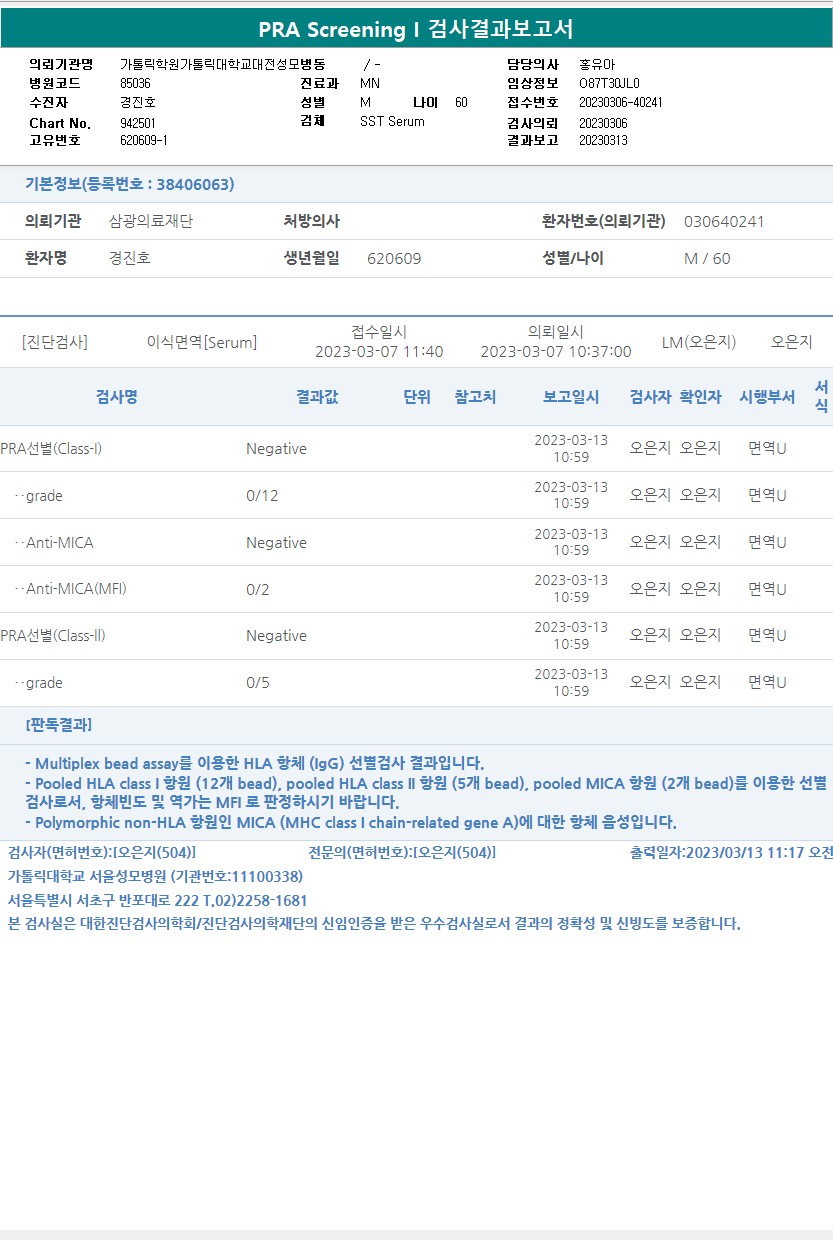Image resolution: width=833 pixels, height=1240 pixels.
Task: Select the 'Multiplex bead assay' interpretation line
Action: (254, 763)
